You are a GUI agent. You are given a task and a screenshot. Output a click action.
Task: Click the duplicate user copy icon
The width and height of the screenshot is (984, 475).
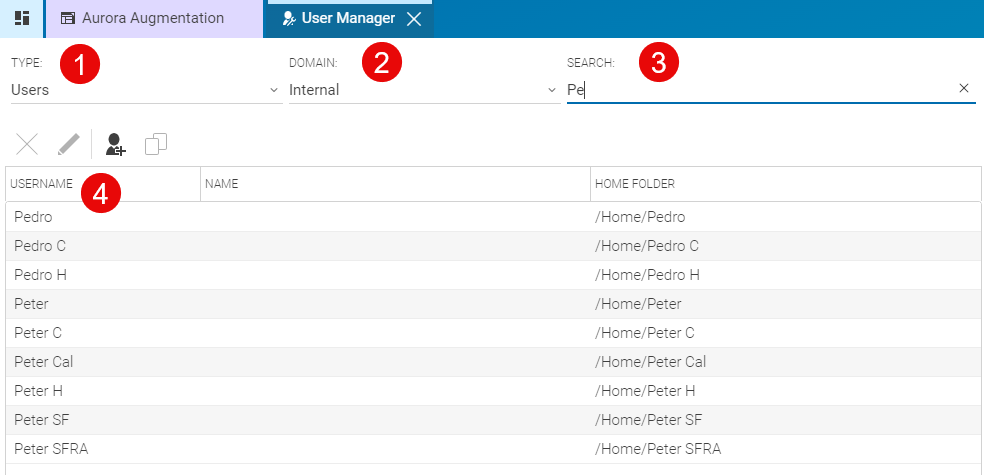(x=156, y=145)
